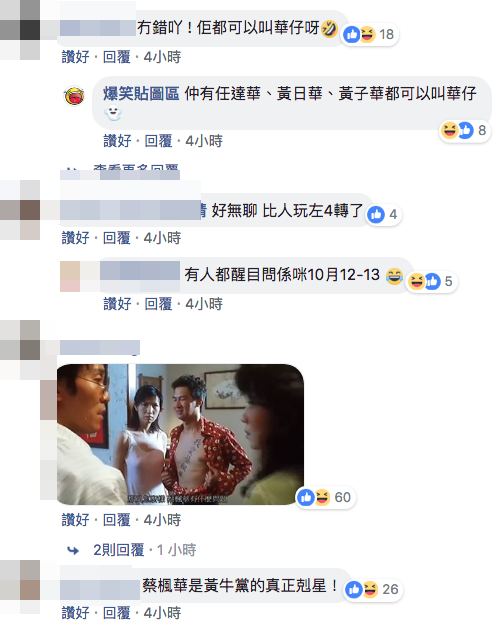This screenshot has height=627, width=498.
Task: Click the 爆笑貼圖區 page name link
Action: click(x=141, y=94)
